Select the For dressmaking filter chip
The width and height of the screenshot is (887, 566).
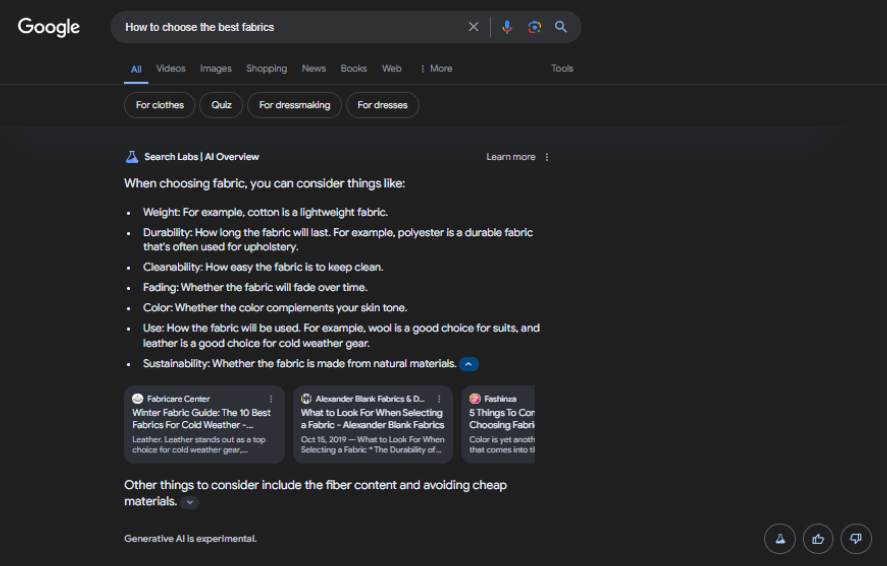294,105
